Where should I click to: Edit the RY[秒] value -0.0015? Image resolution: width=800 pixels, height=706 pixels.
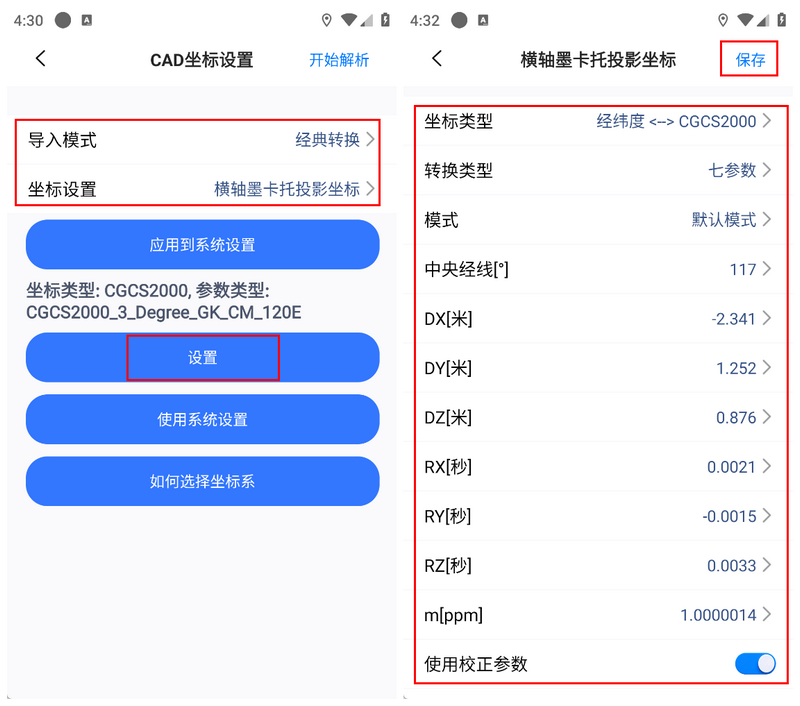pos(597,516)
